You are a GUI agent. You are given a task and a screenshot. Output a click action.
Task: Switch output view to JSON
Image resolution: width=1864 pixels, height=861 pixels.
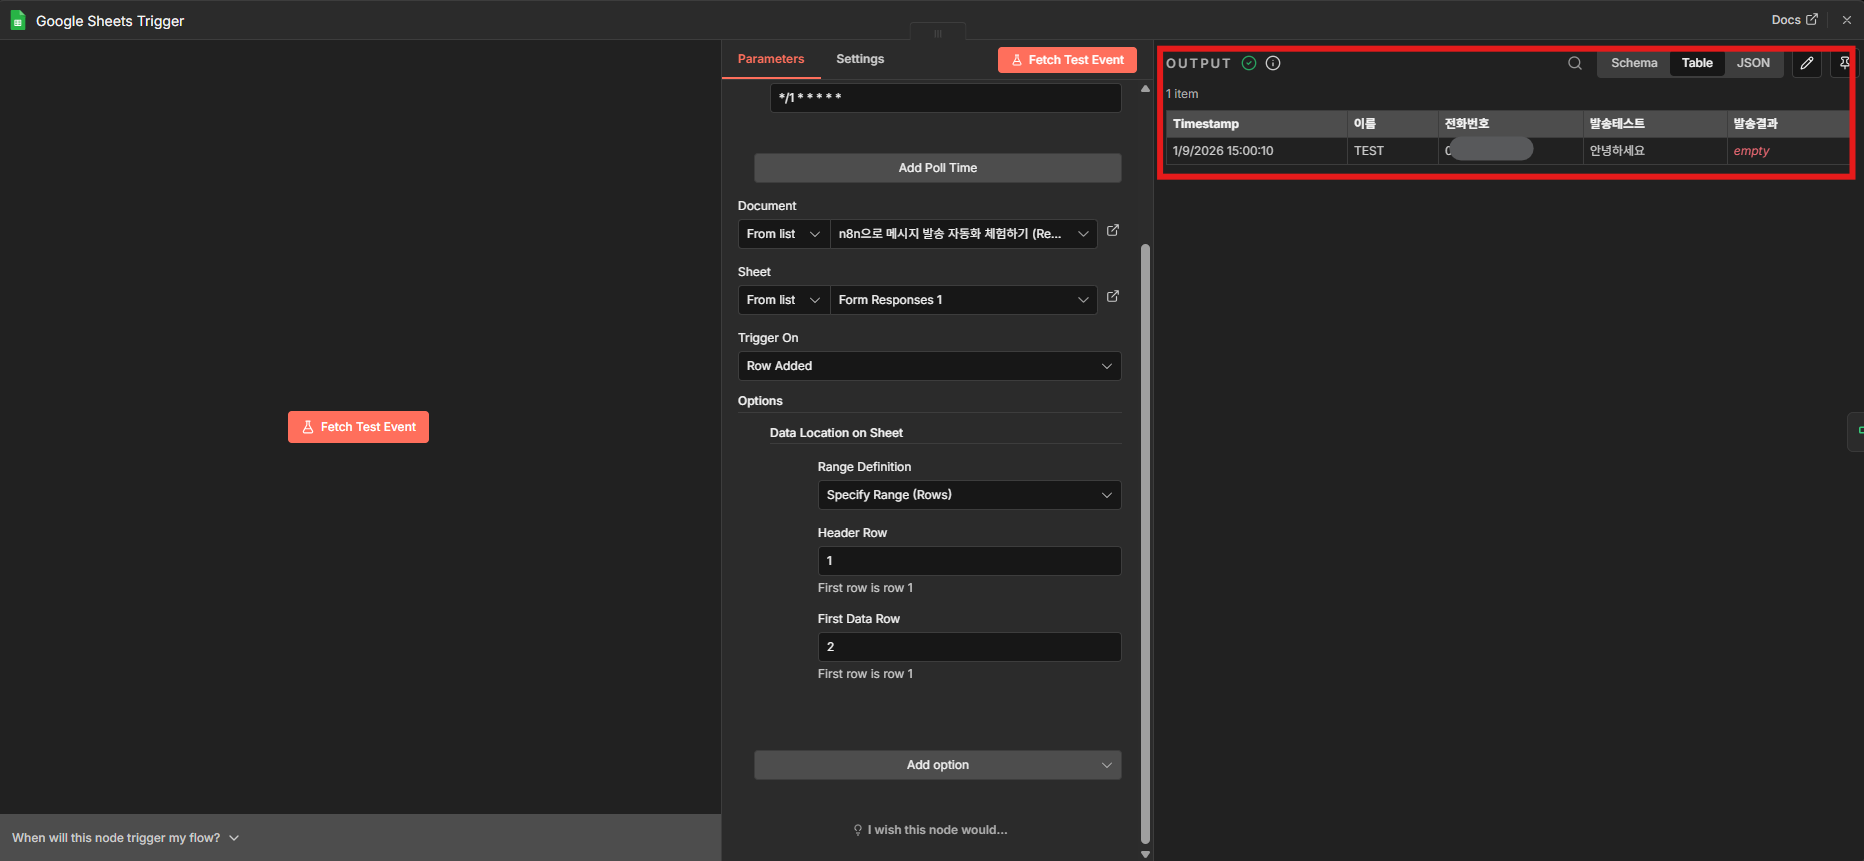(x=1752, y=63)
